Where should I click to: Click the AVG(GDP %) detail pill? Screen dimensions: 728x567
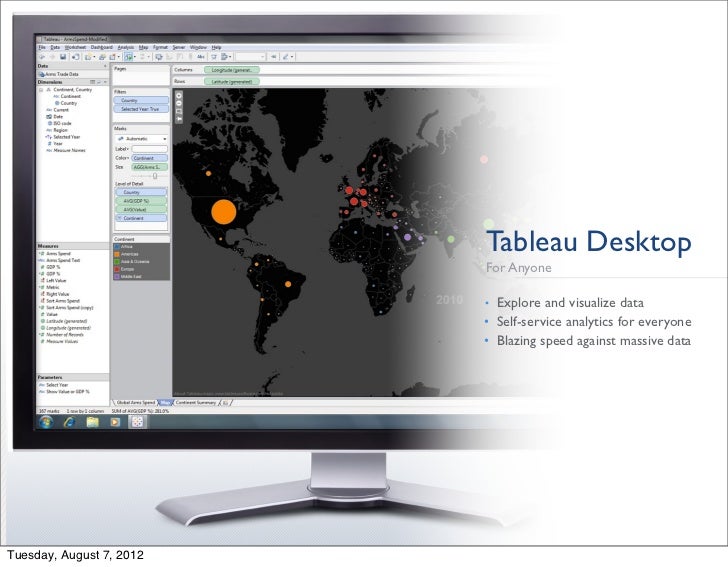click(x=141, y=201)
